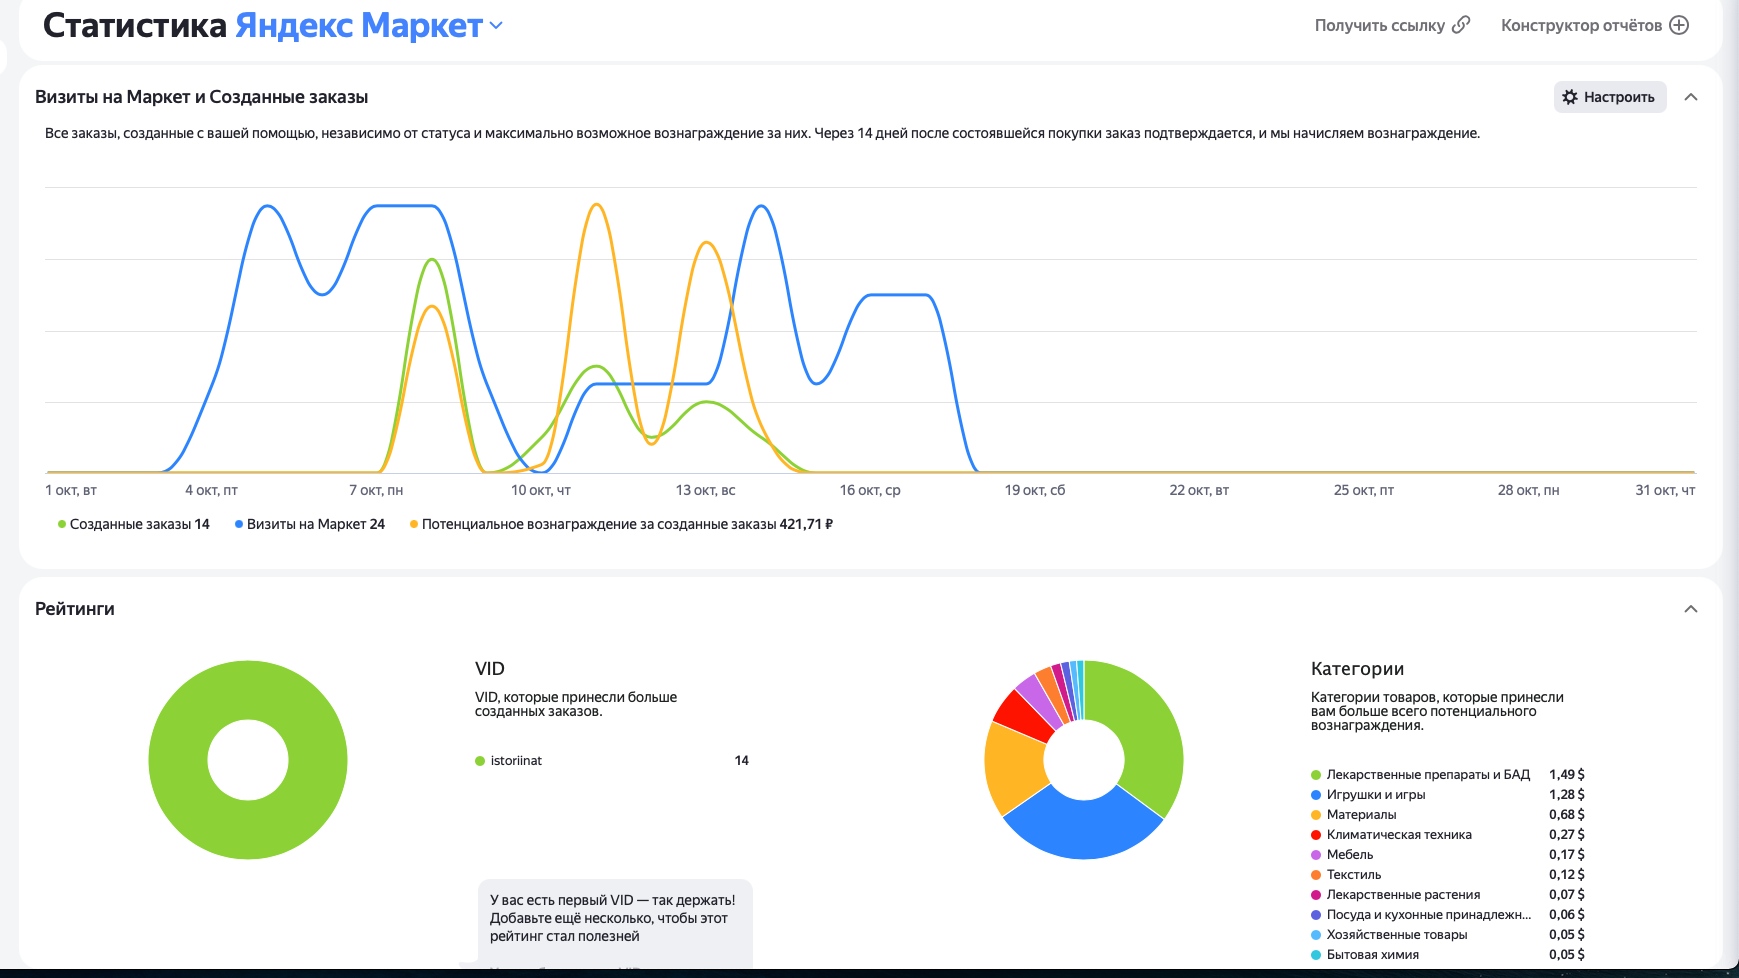The image size is (1739, 978).
Task: Click the first VID tip tooltip
Action: (615, 923)
